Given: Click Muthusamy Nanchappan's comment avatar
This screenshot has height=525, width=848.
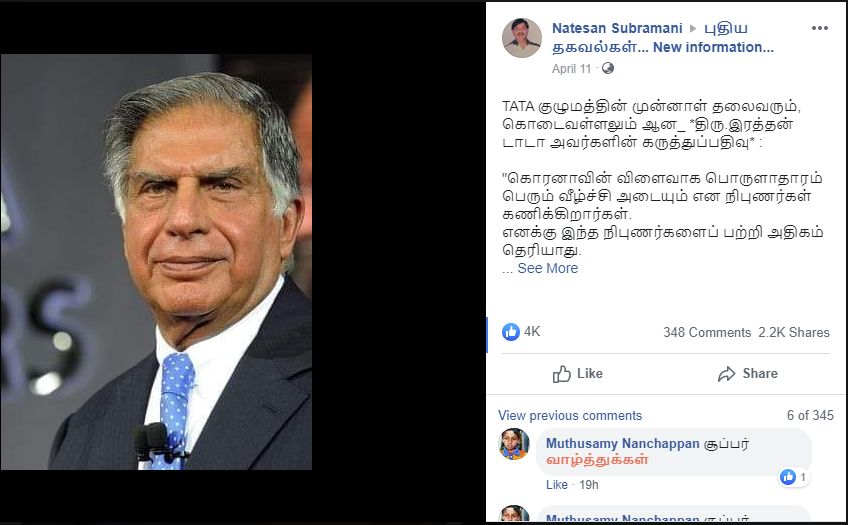Looking at the screenshot, I should click(514, 444).
